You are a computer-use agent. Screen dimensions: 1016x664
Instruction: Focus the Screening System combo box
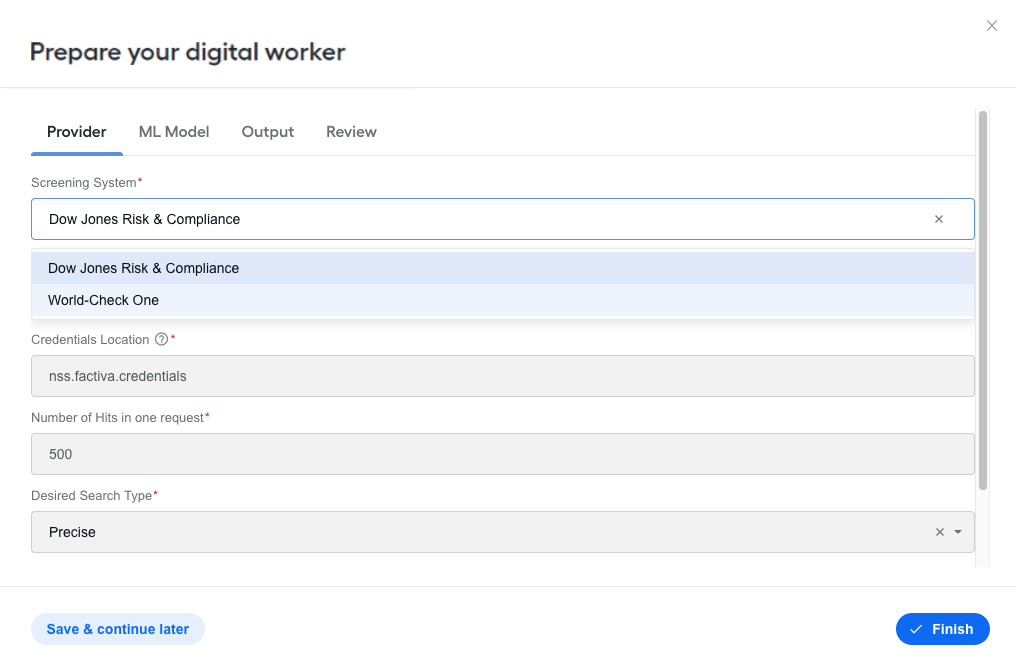(x=503, y=219)
